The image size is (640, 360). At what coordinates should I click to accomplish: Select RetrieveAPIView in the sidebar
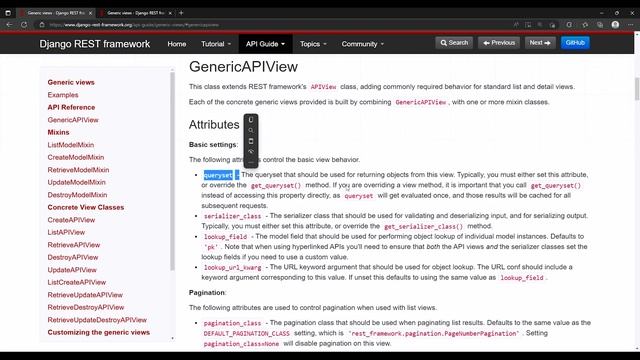pos(74,245)
